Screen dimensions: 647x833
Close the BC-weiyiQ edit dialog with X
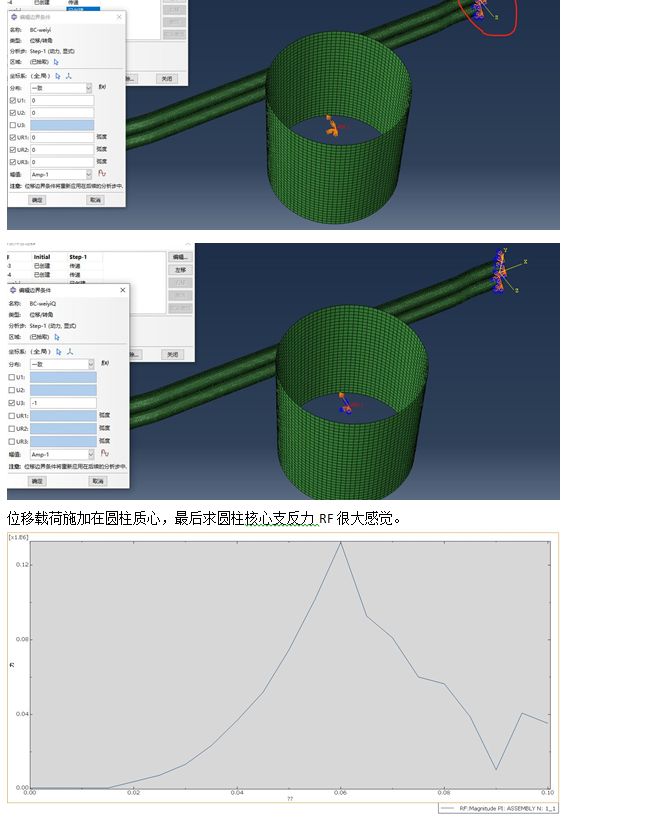122,290
